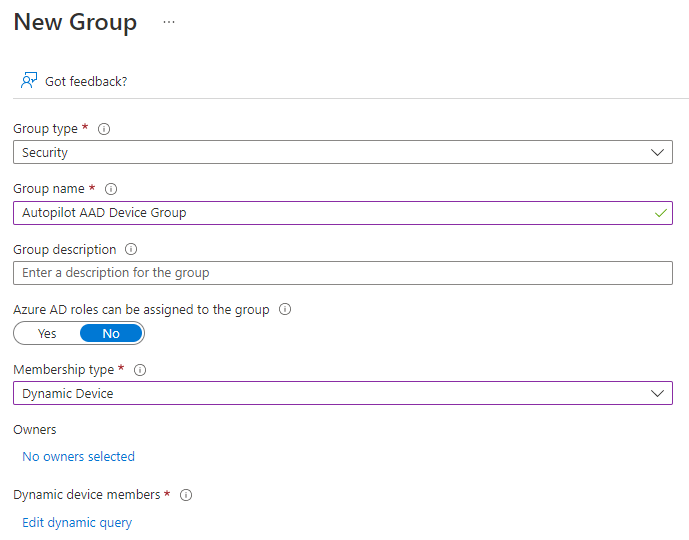Show info tooltip for Group name
The height and width of the screenshot is (540, 689).
[111, 189]
